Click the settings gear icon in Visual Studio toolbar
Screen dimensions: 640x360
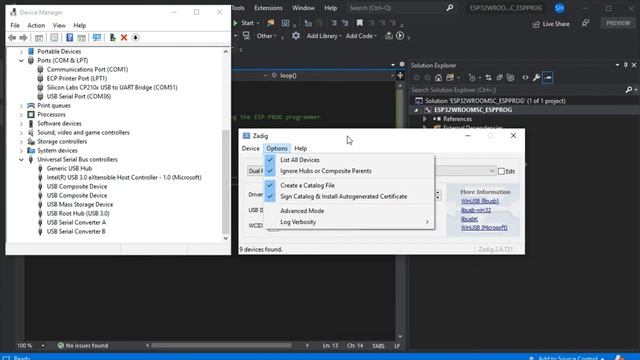296,36
